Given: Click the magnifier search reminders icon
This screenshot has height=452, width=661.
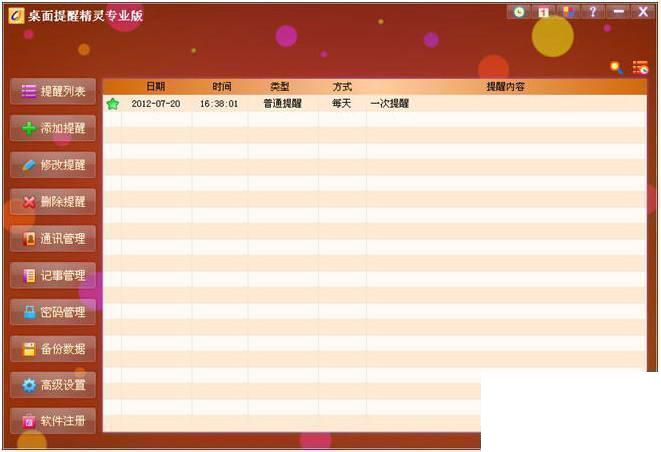Looking at the screenshot, I should (616, 67).
